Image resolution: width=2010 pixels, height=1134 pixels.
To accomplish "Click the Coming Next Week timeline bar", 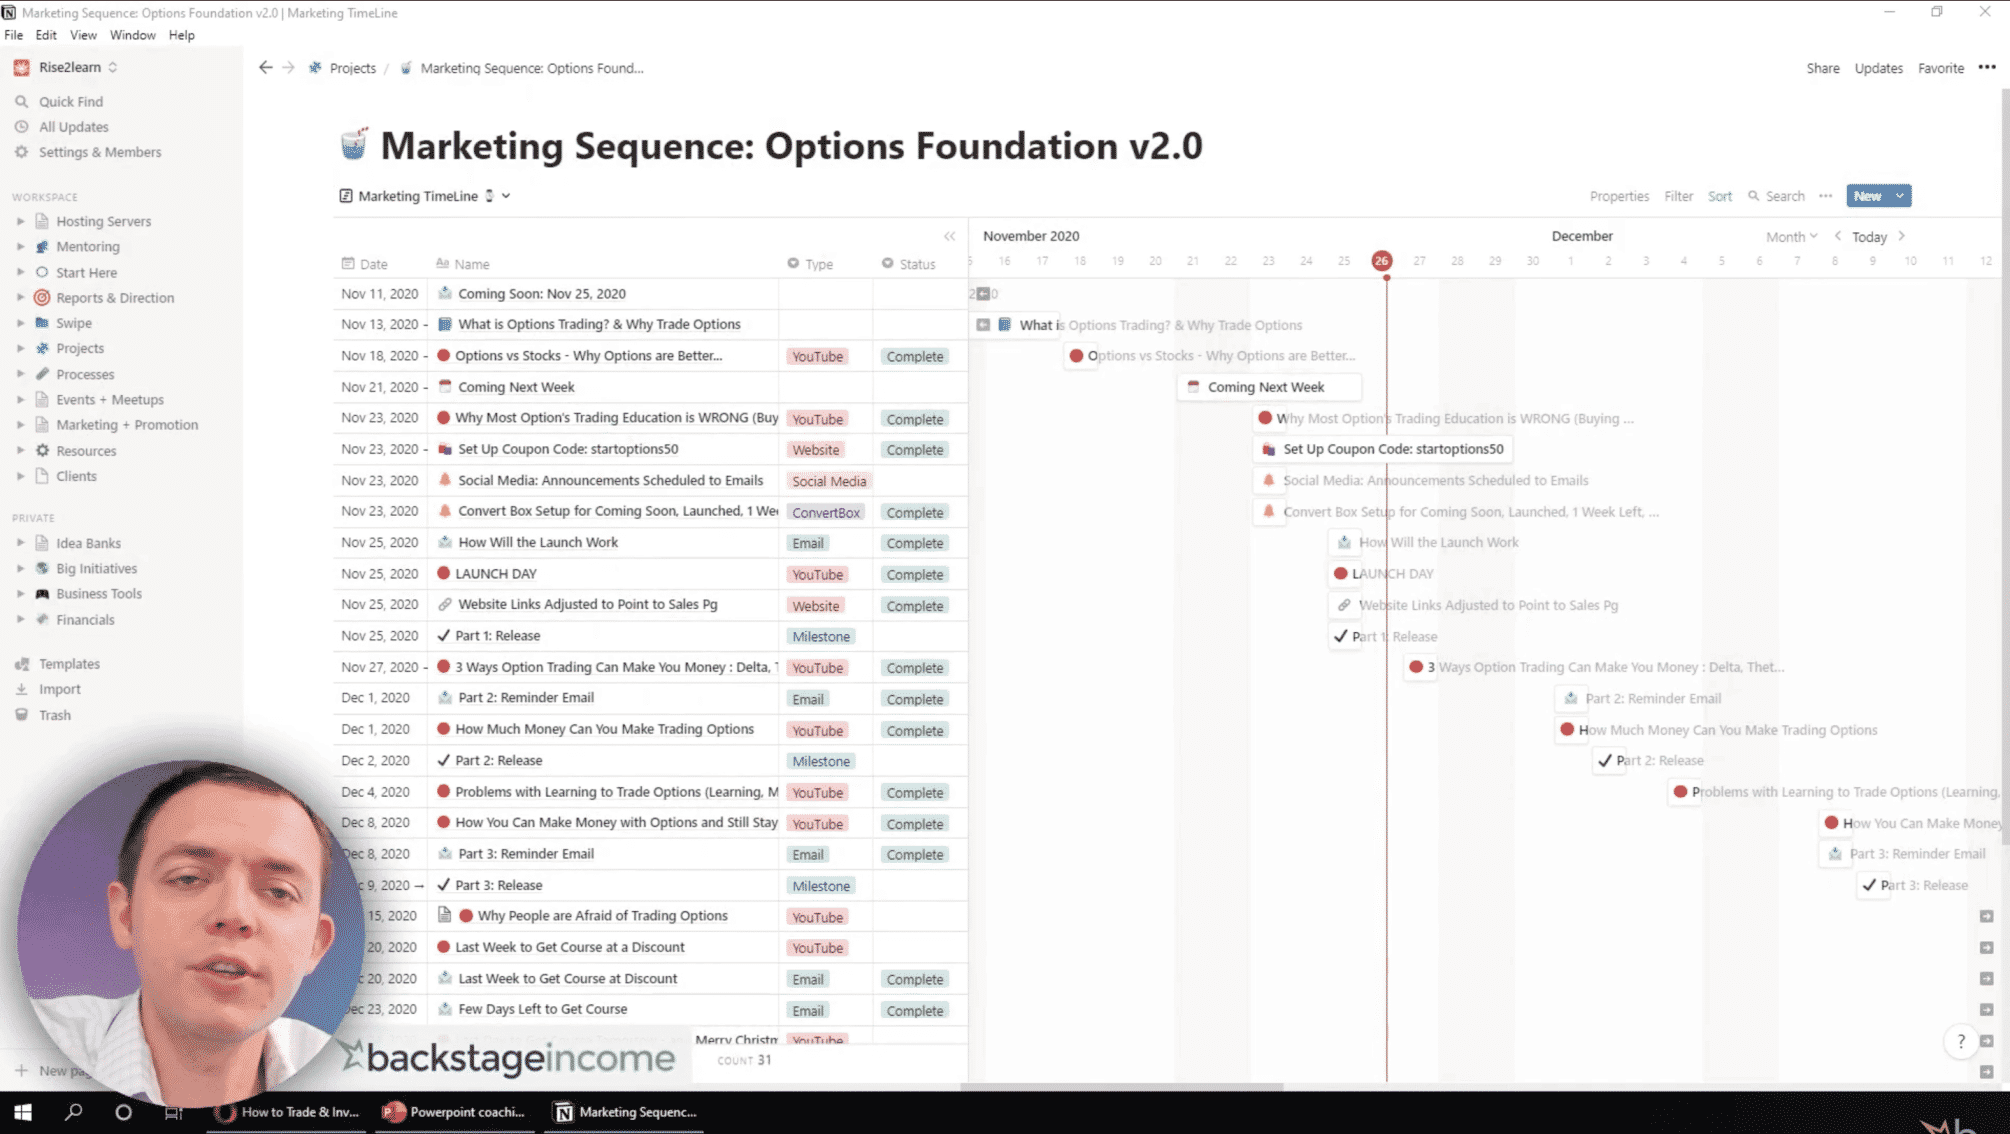I will [1270, 387].
